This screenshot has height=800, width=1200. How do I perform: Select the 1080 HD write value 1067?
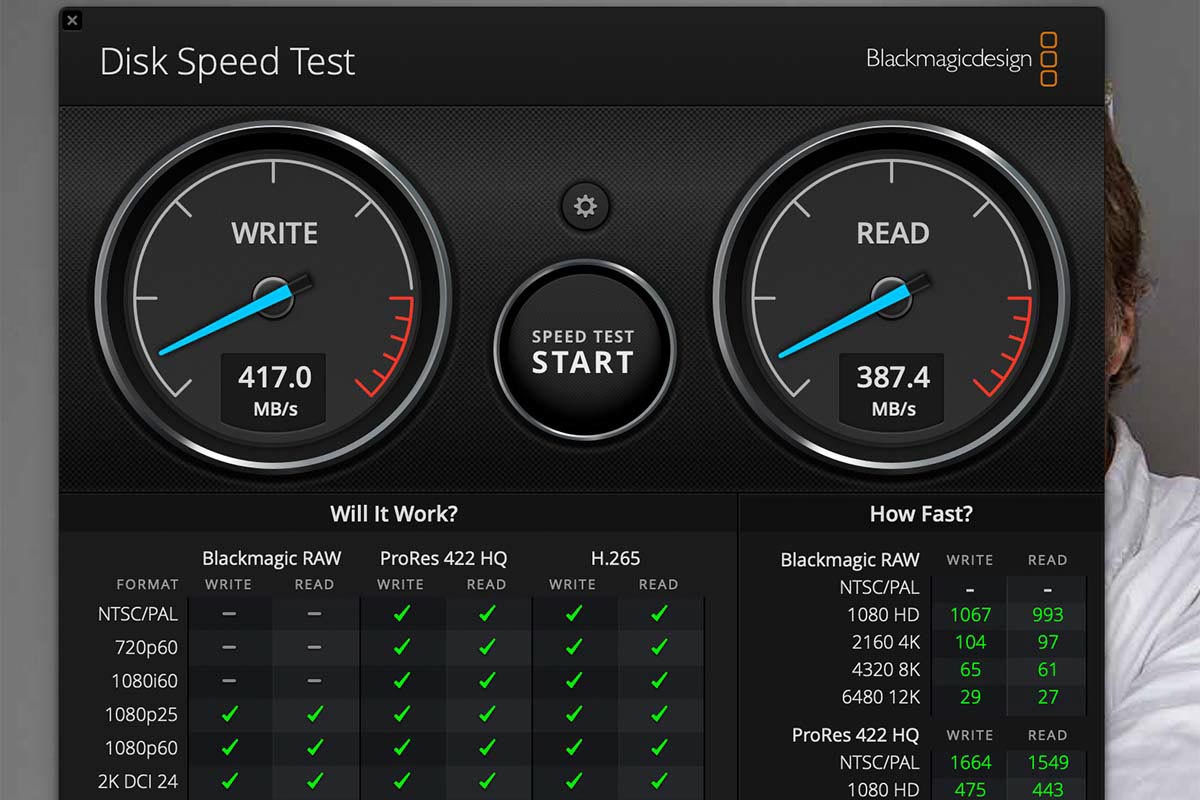tap(970, 615)
